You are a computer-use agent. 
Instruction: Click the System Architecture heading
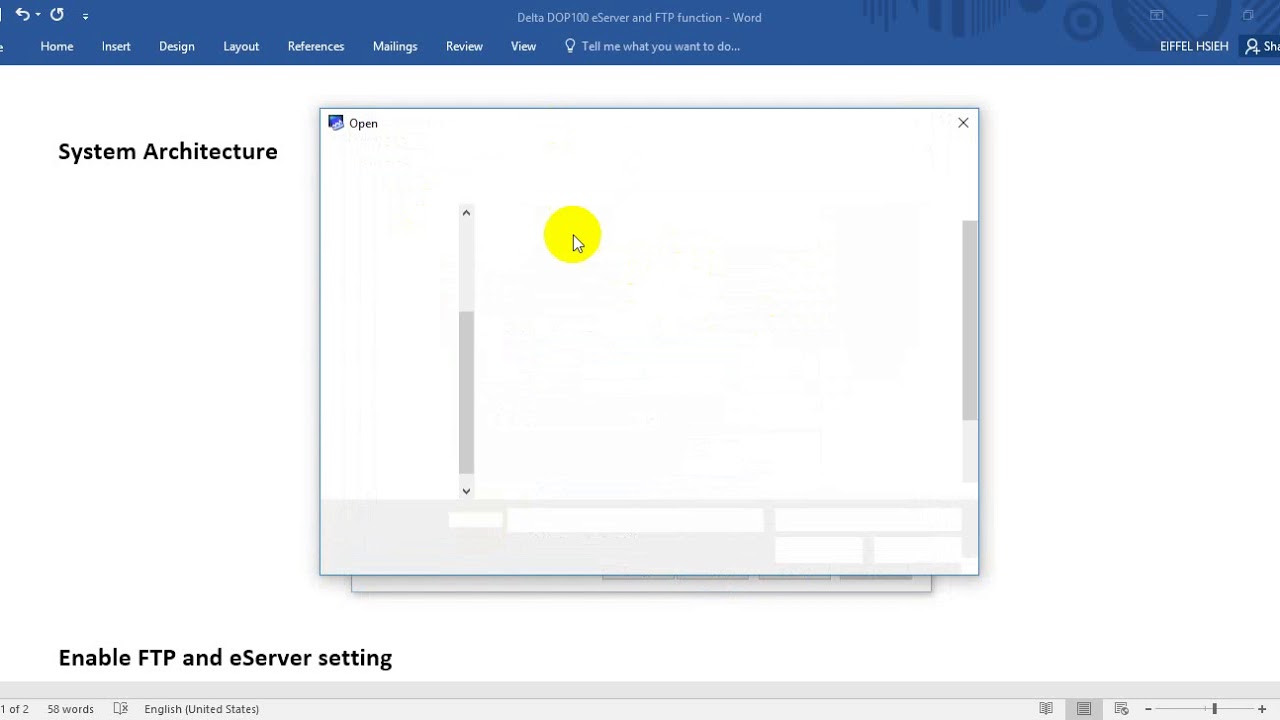click(168, 151)
